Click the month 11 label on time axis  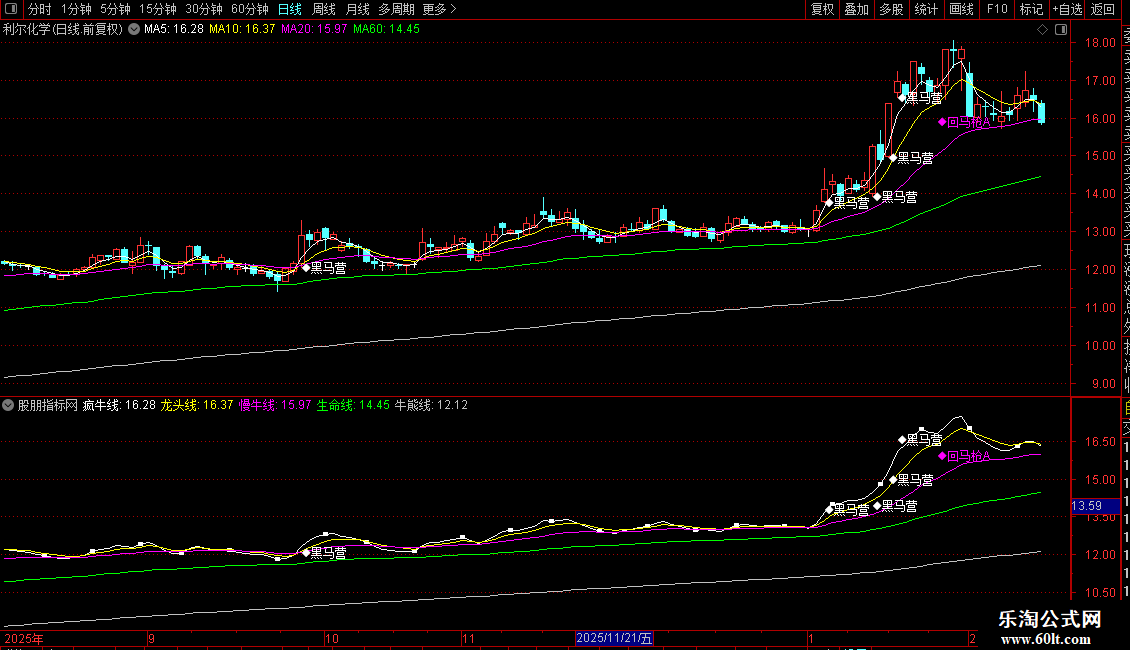point(468,638)
